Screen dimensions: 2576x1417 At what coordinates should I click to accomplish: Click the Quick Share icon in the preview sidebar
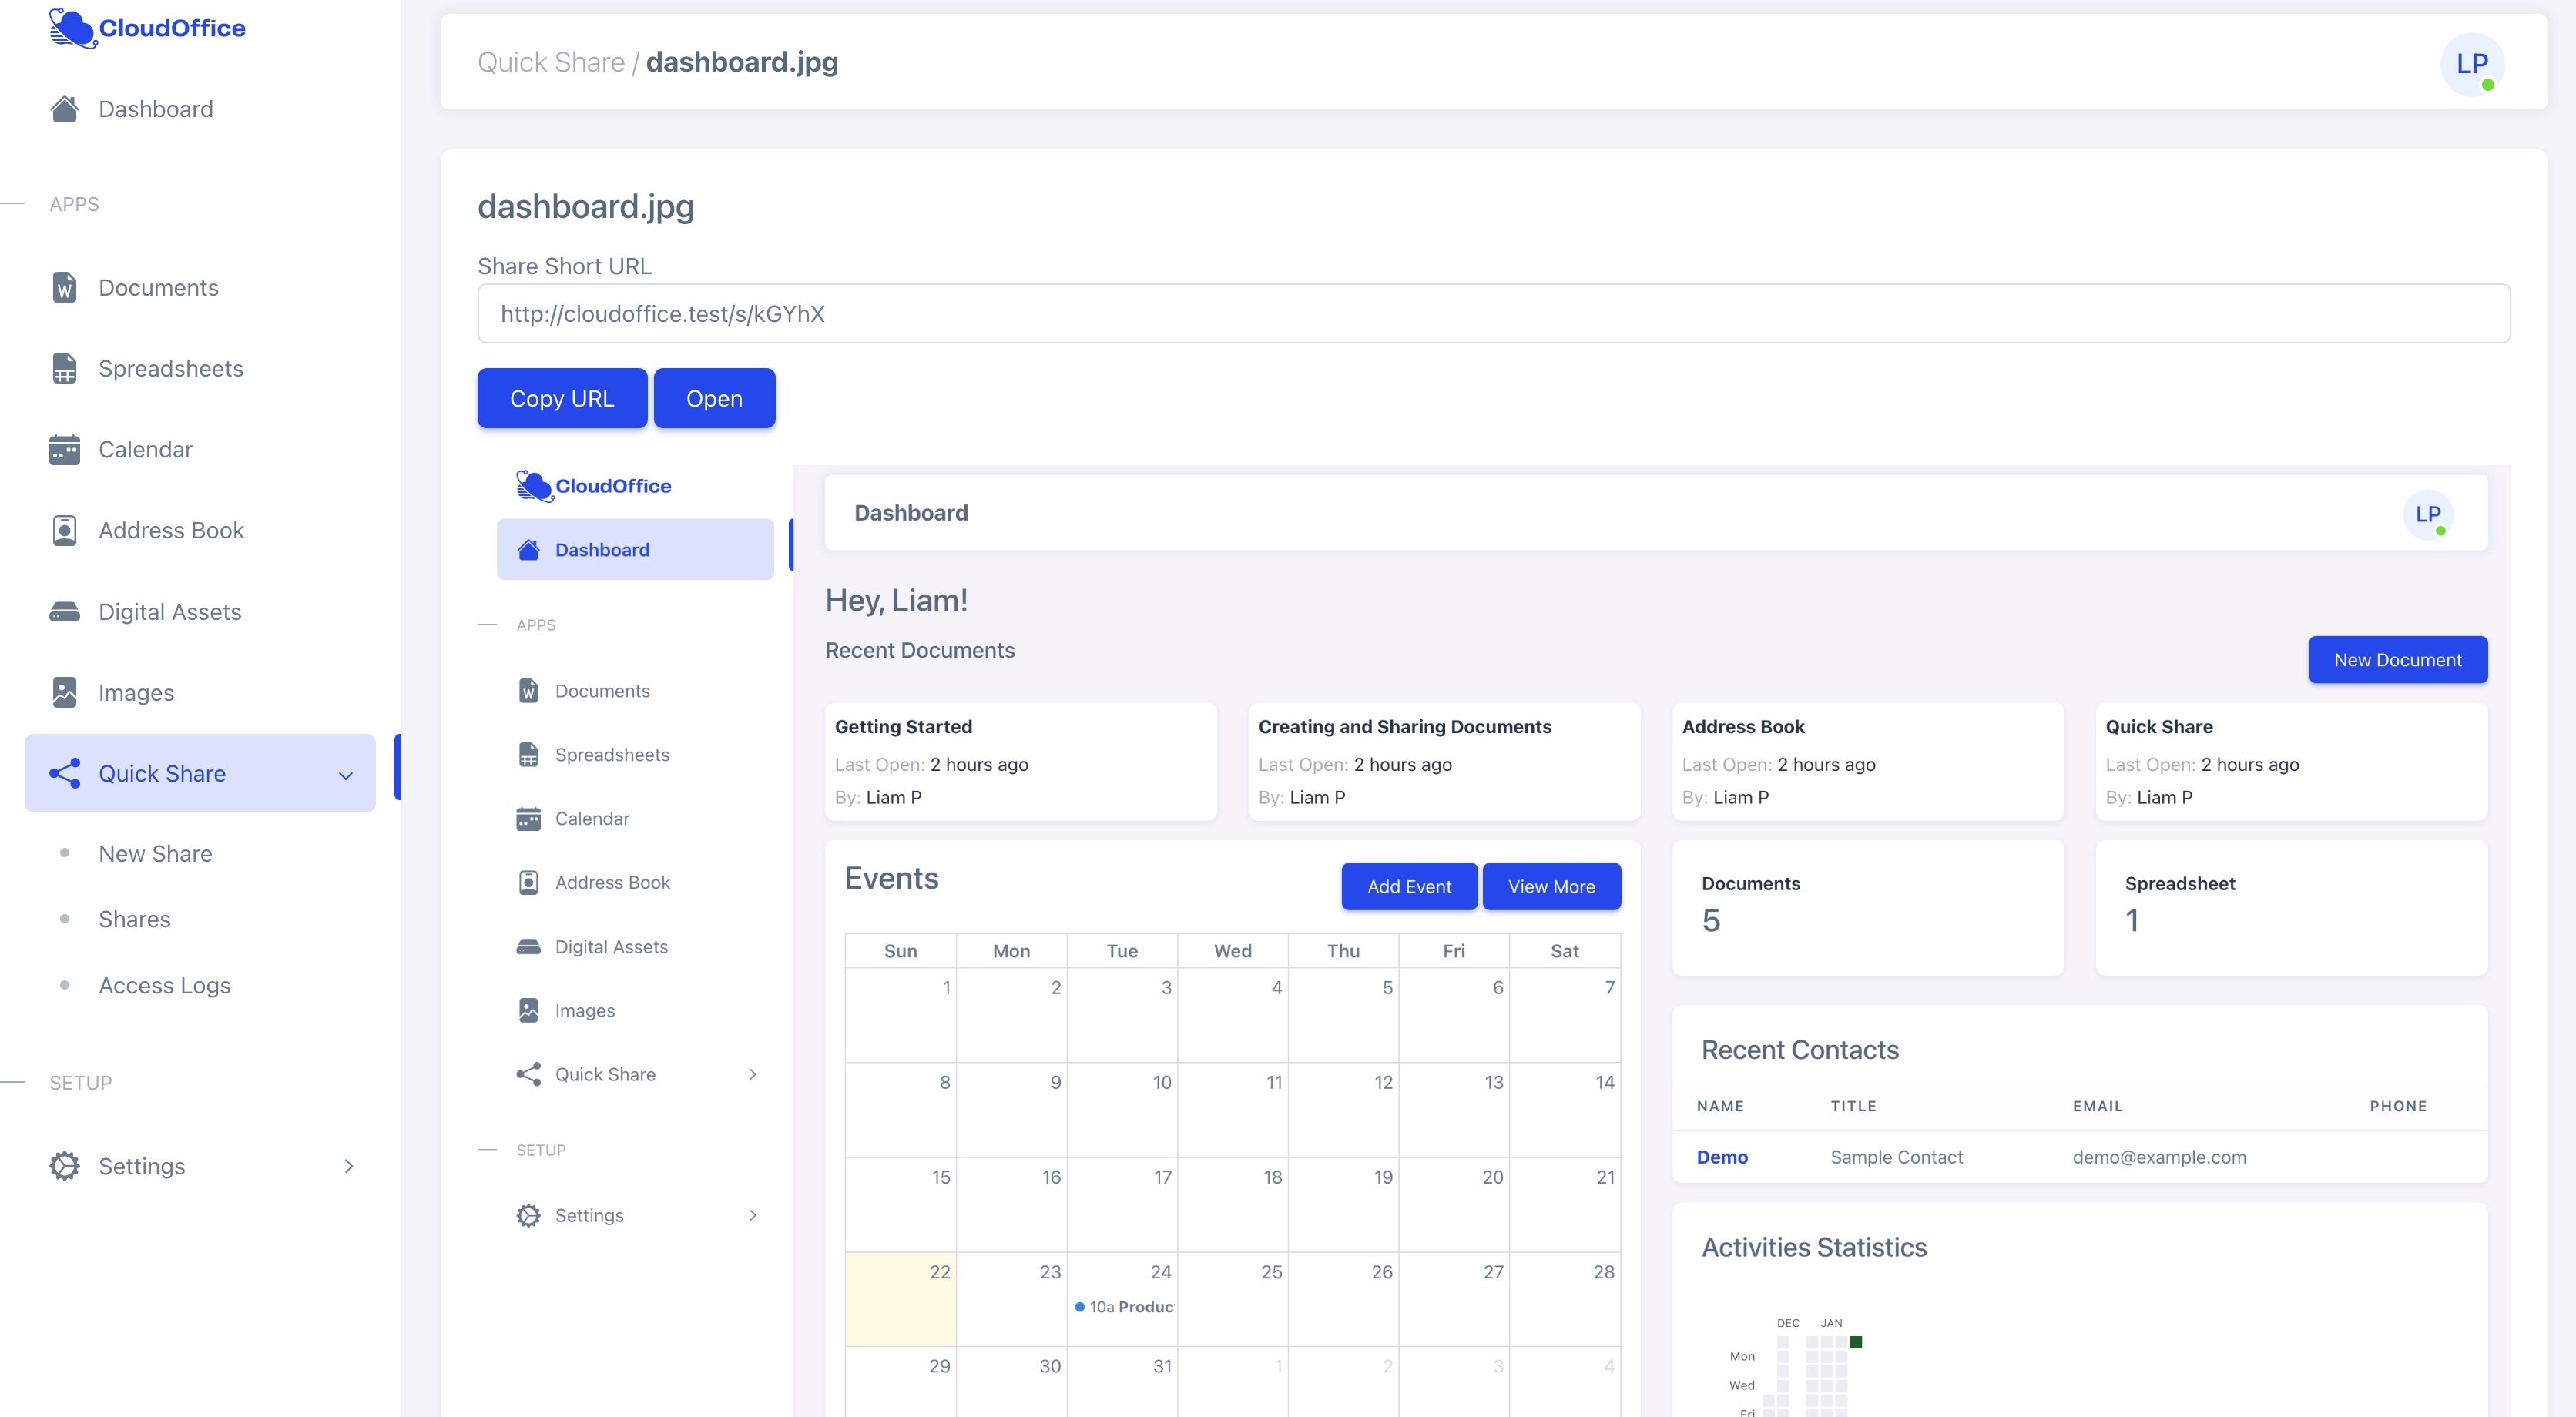528,1074
